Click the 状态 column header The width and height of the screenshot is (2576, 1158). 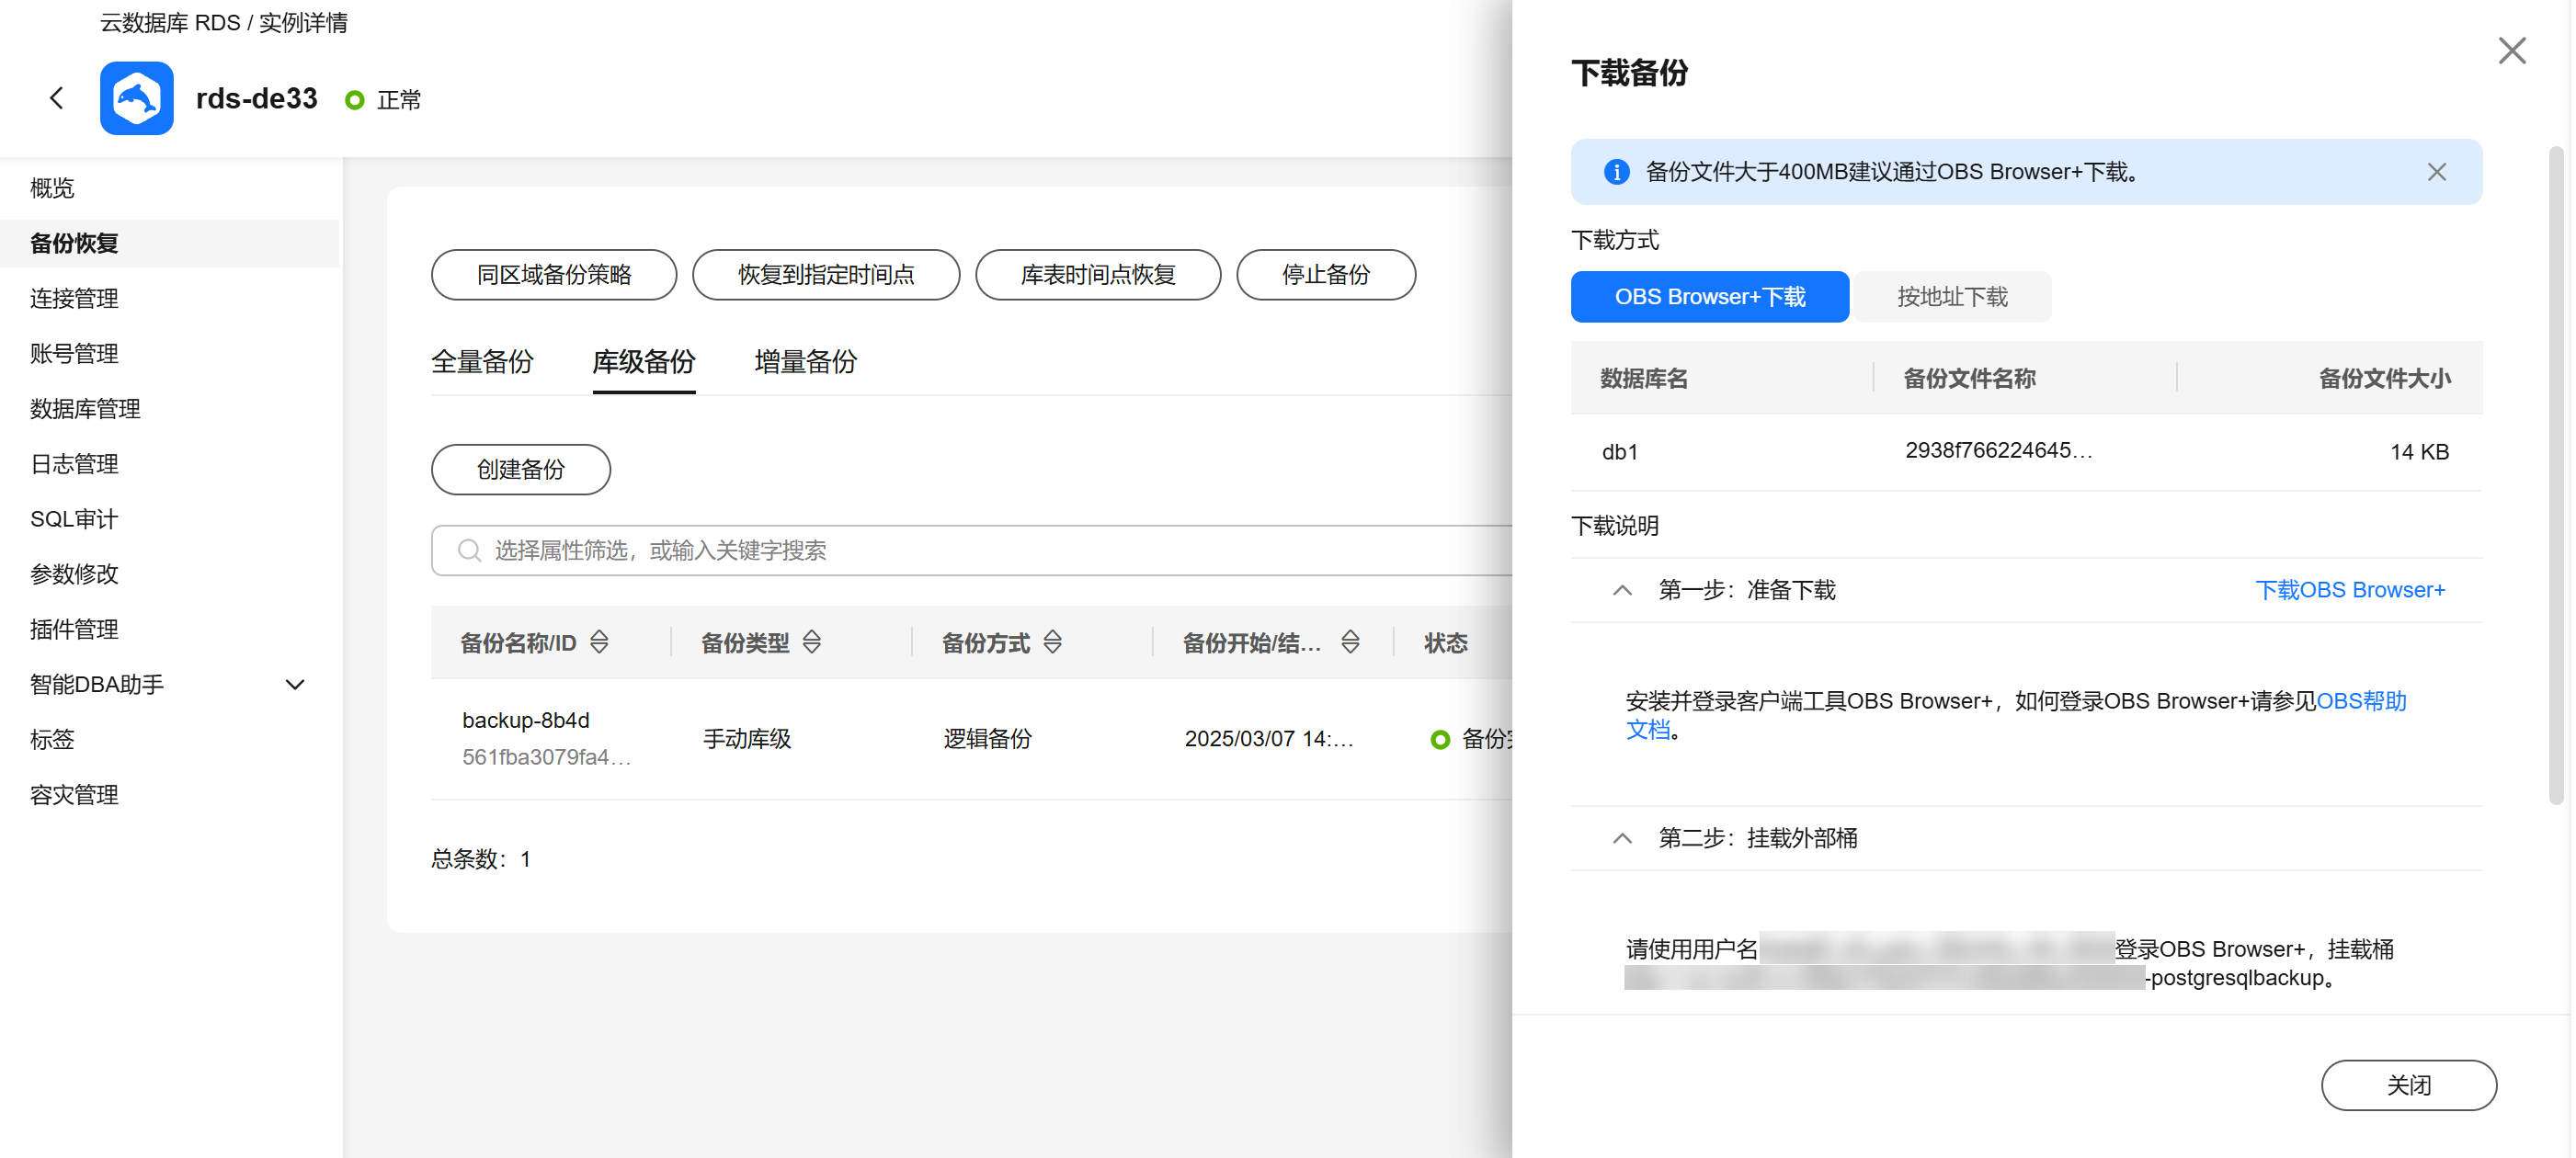click(x=1446, y=643)
